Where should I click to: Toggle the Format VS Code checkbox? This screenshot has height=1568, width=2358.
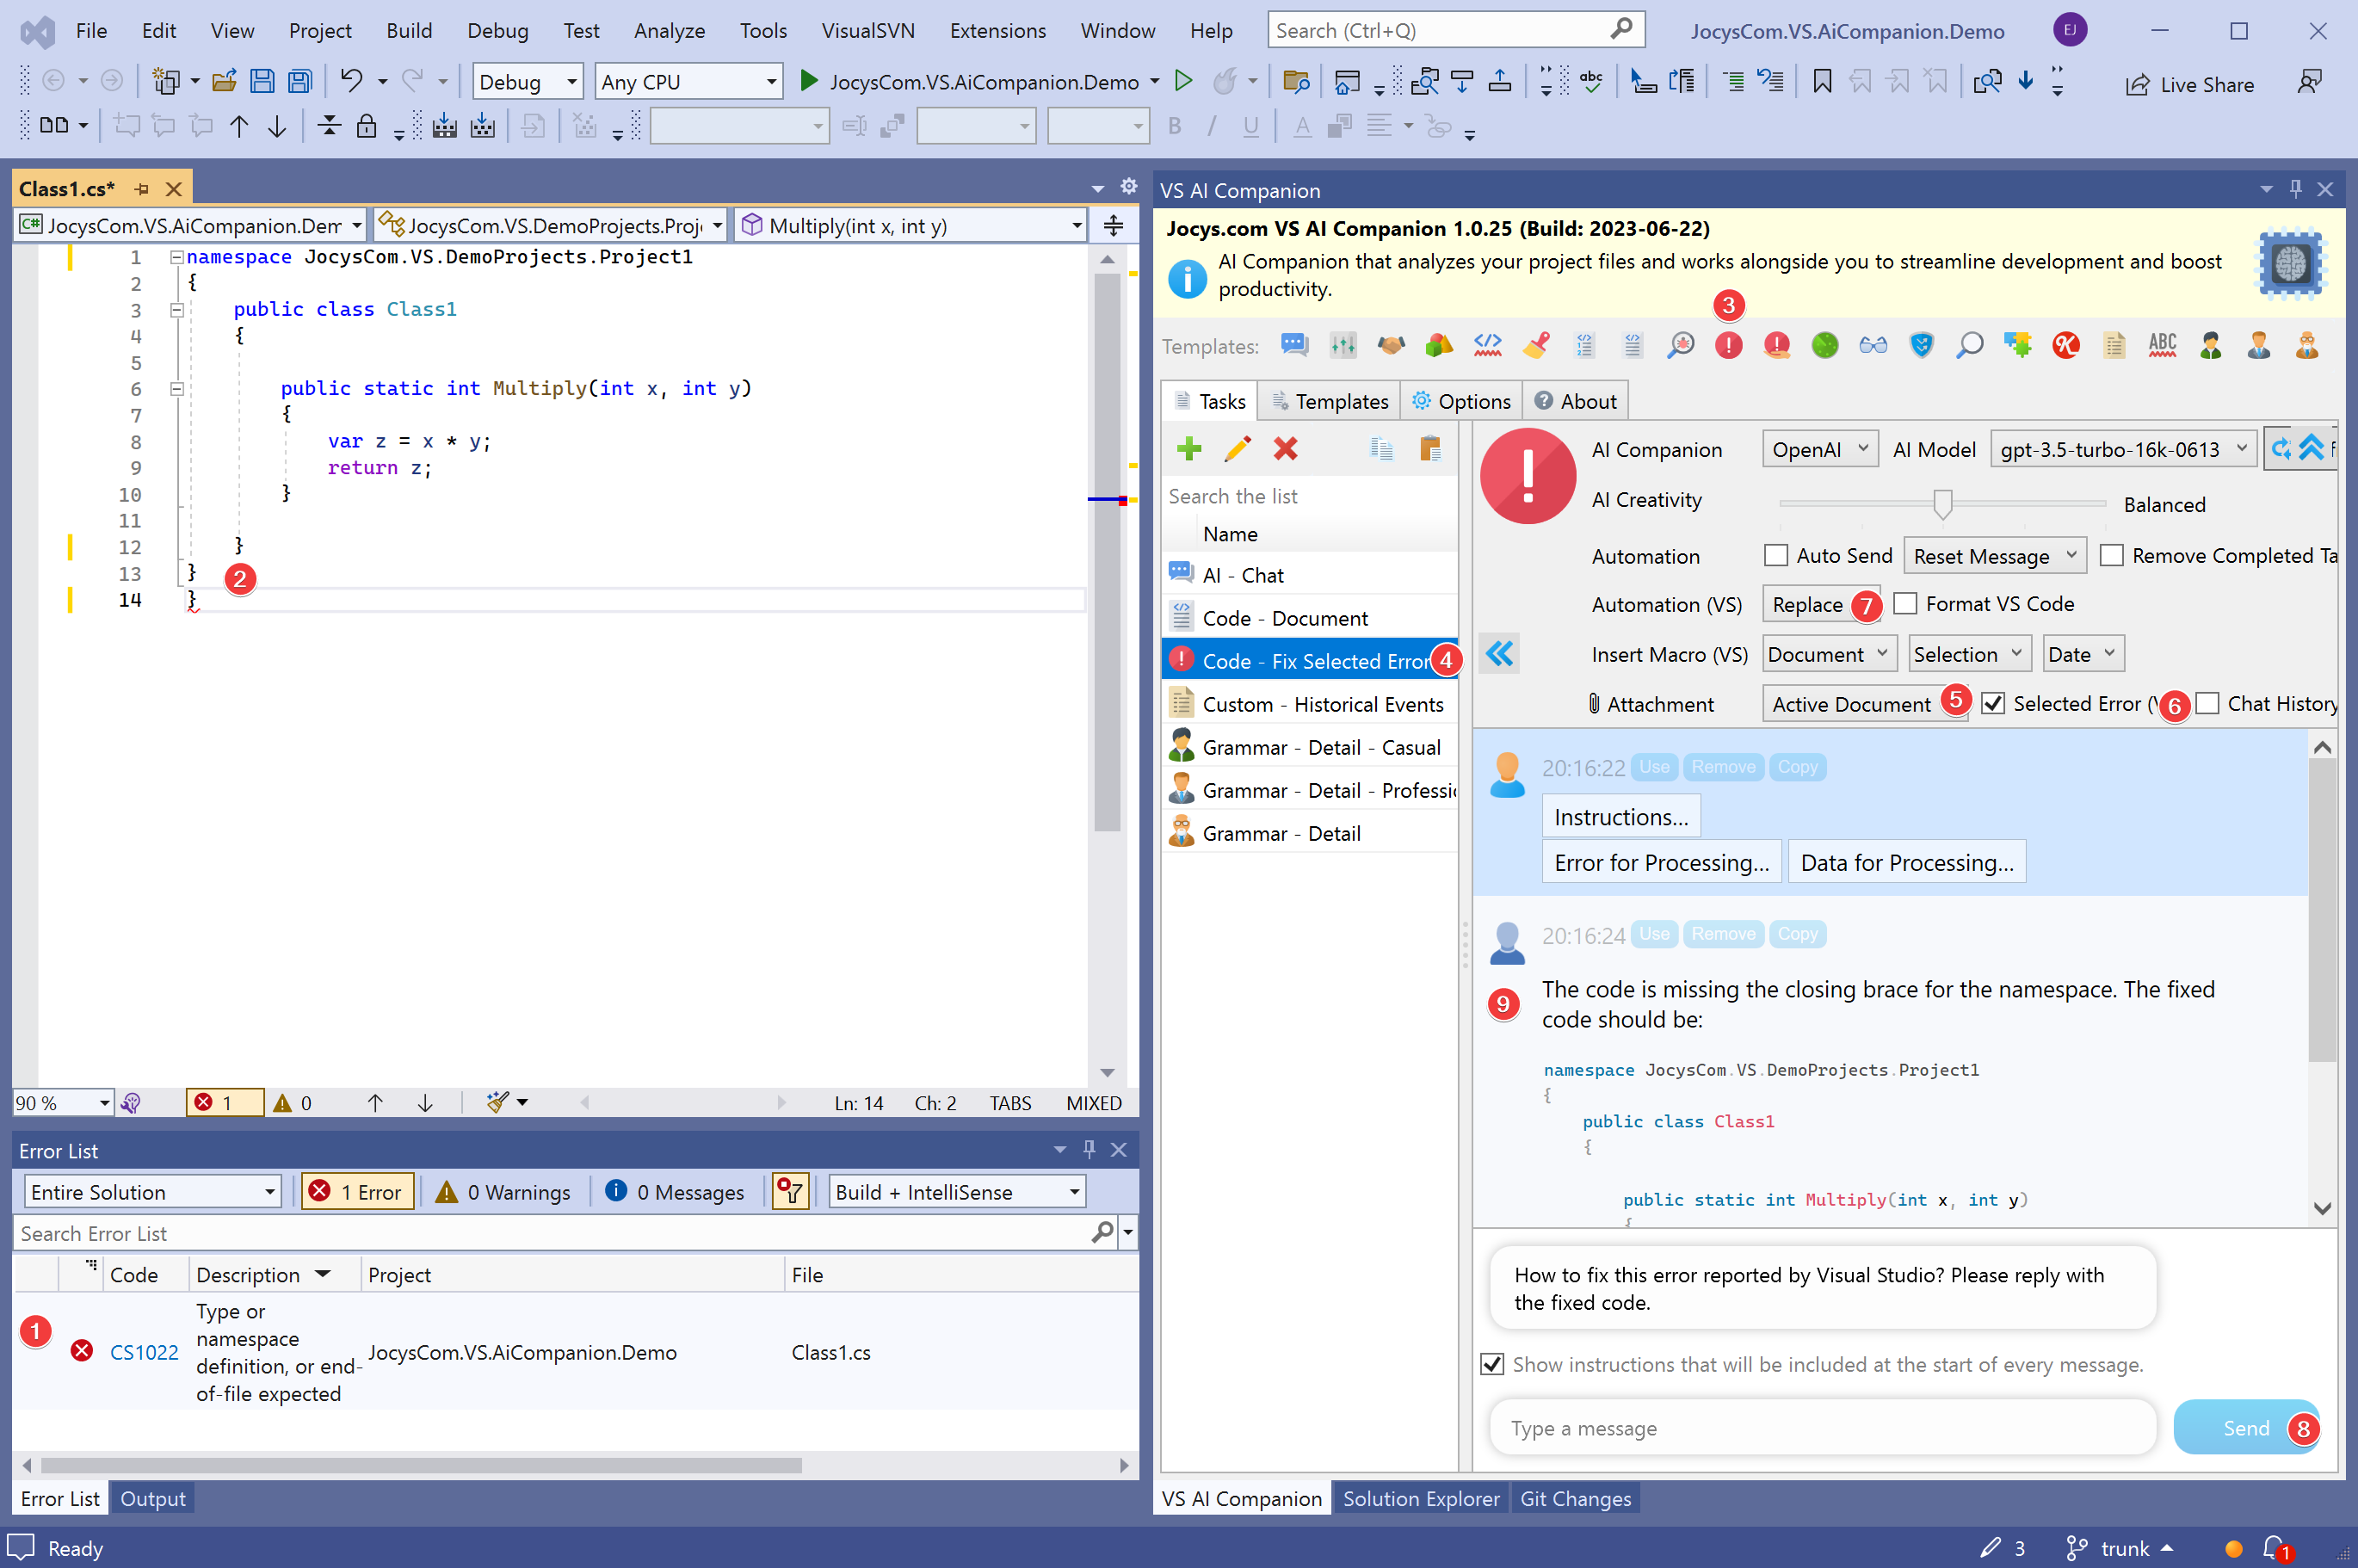(1906, 604)
